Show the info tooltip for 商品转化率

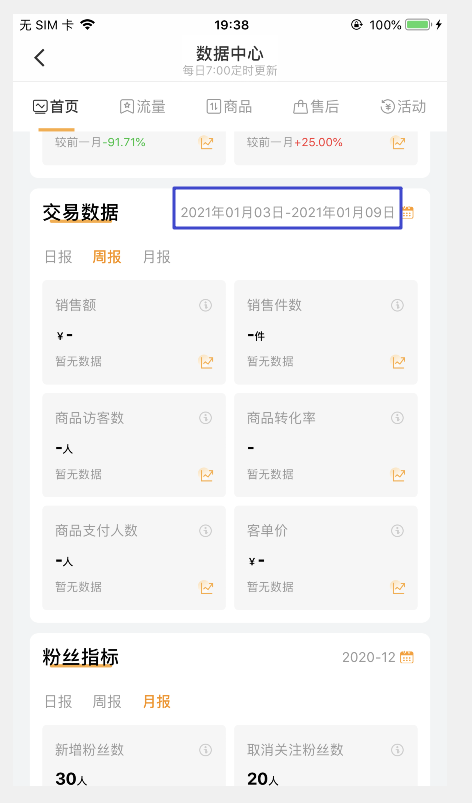click(397, 418)
